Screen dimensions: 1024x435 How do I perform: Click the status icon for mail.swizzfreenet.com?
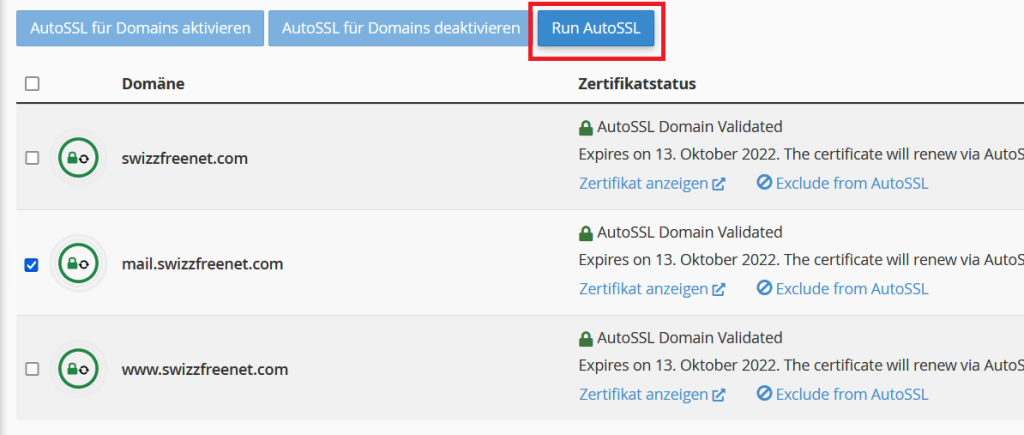click(78, 263)
